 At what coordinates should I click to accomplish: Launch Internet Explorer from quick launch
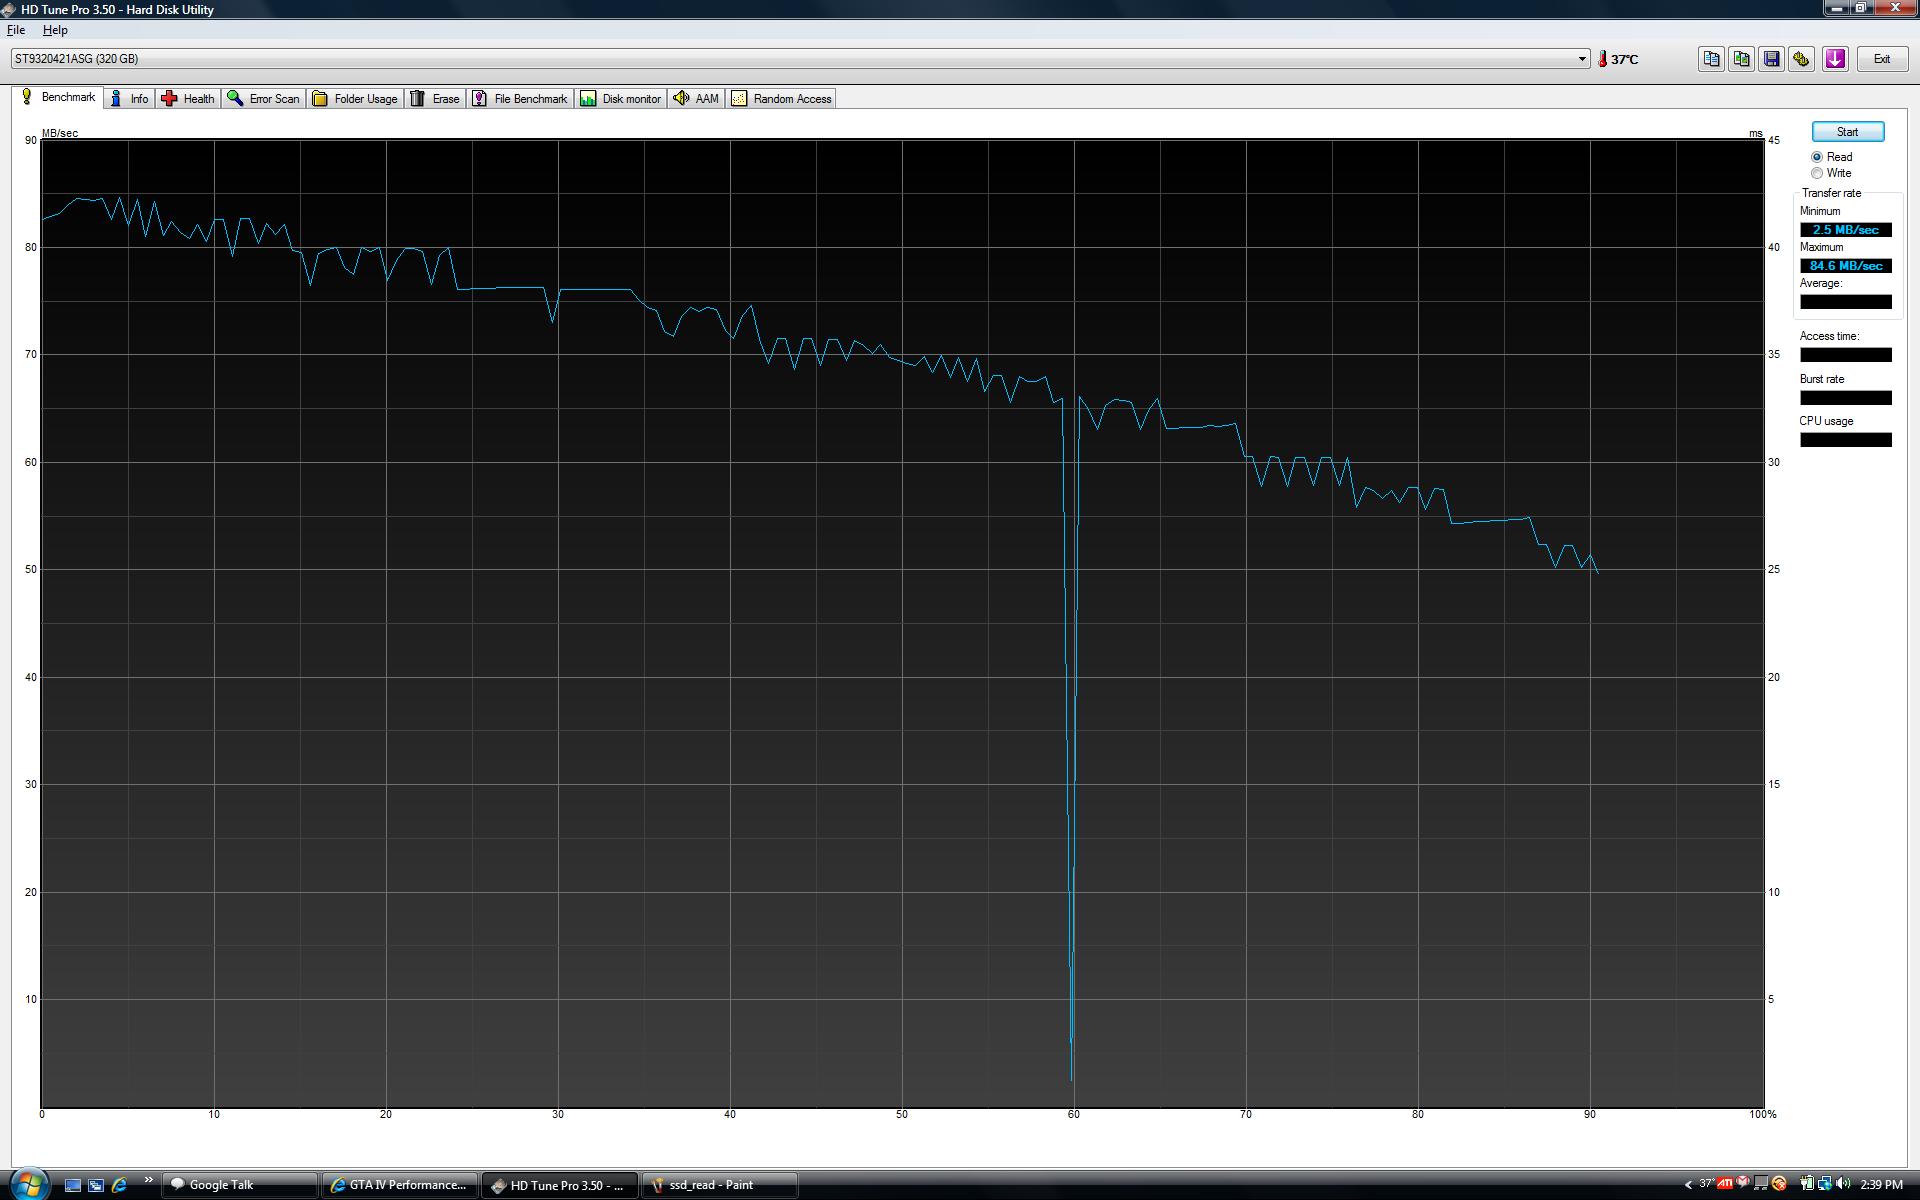click(x=120, y=1185)
